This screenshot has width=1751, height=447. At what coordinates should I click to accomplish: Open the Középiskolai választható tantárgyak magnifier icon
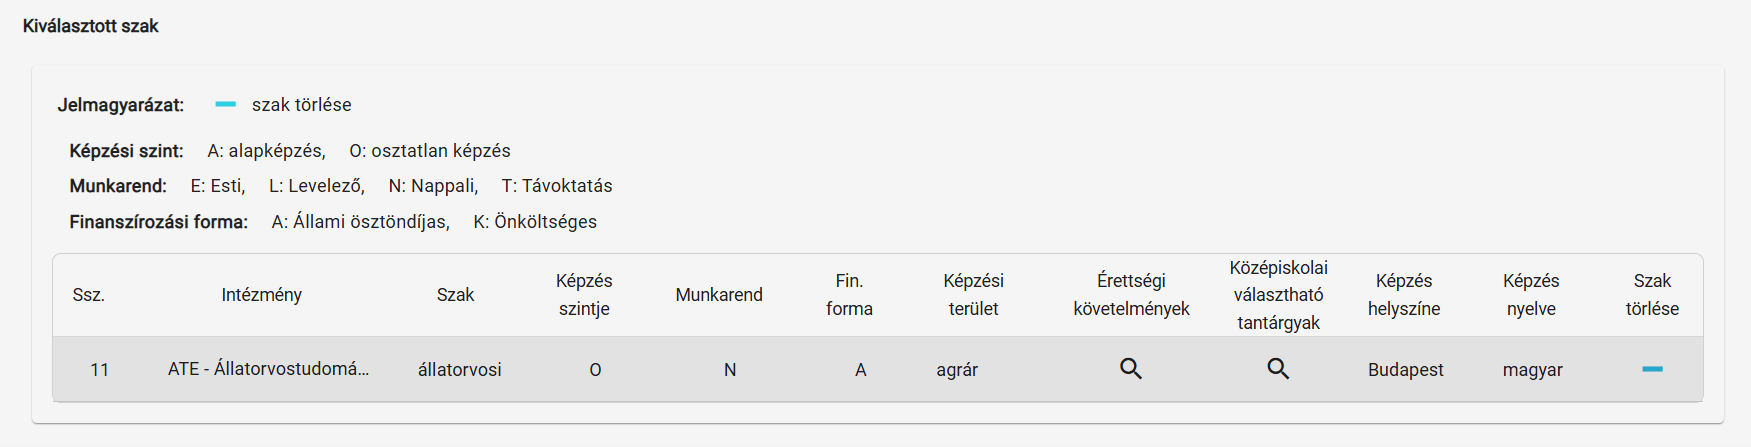[1278, 369]
